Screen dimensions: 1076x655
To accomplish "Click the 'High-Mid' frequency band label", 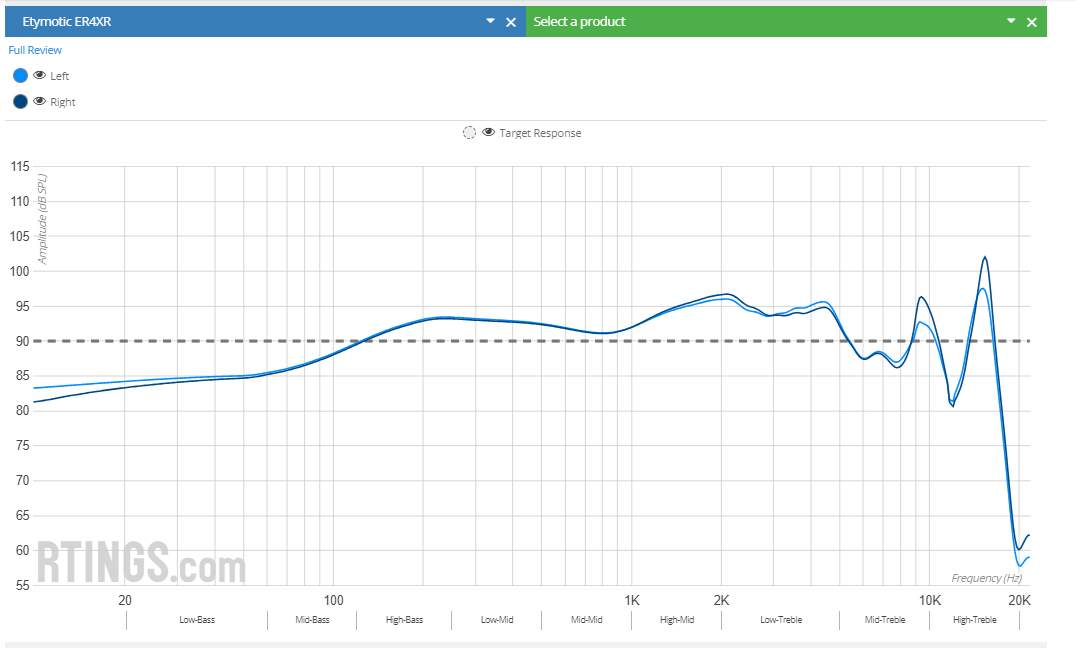I will (x=677, y=619).
